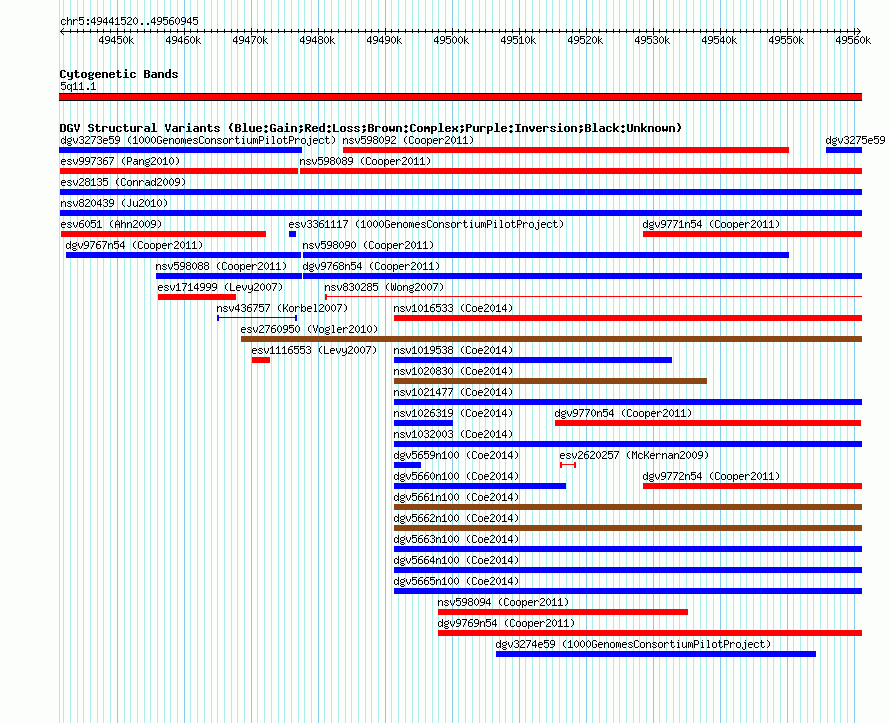Click the small blue esv3361117 gain bar
This screenshot has height=723, width=890.
[292, 234]
